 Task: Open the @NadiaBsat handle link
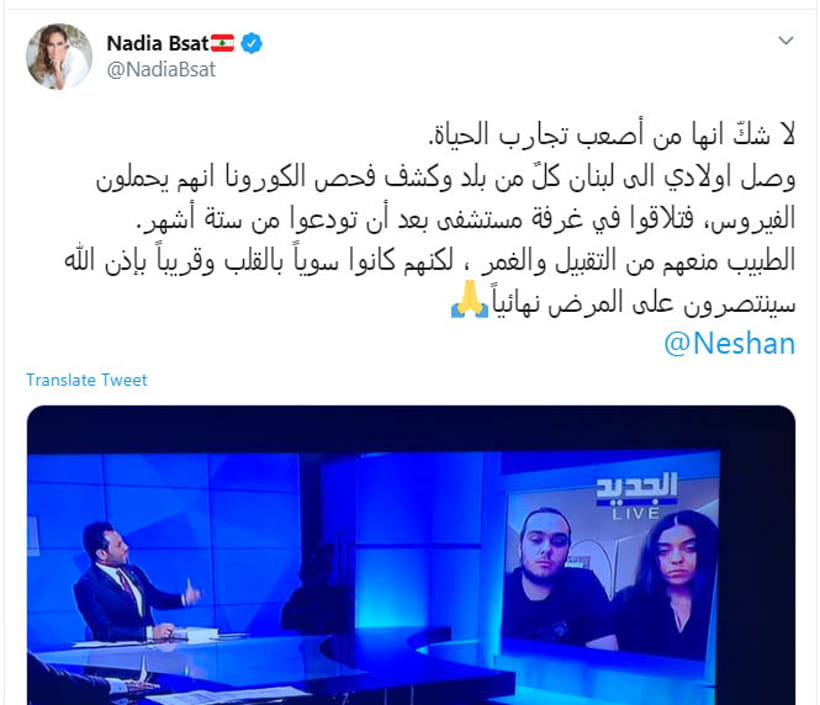click(161, 70)
